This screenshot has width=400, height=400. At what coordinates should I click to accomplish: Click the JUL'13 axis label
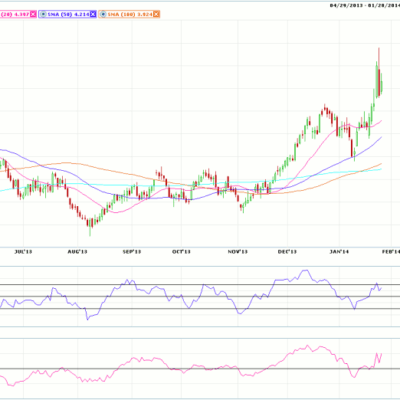pyautogui.click(x=23, y=252)
